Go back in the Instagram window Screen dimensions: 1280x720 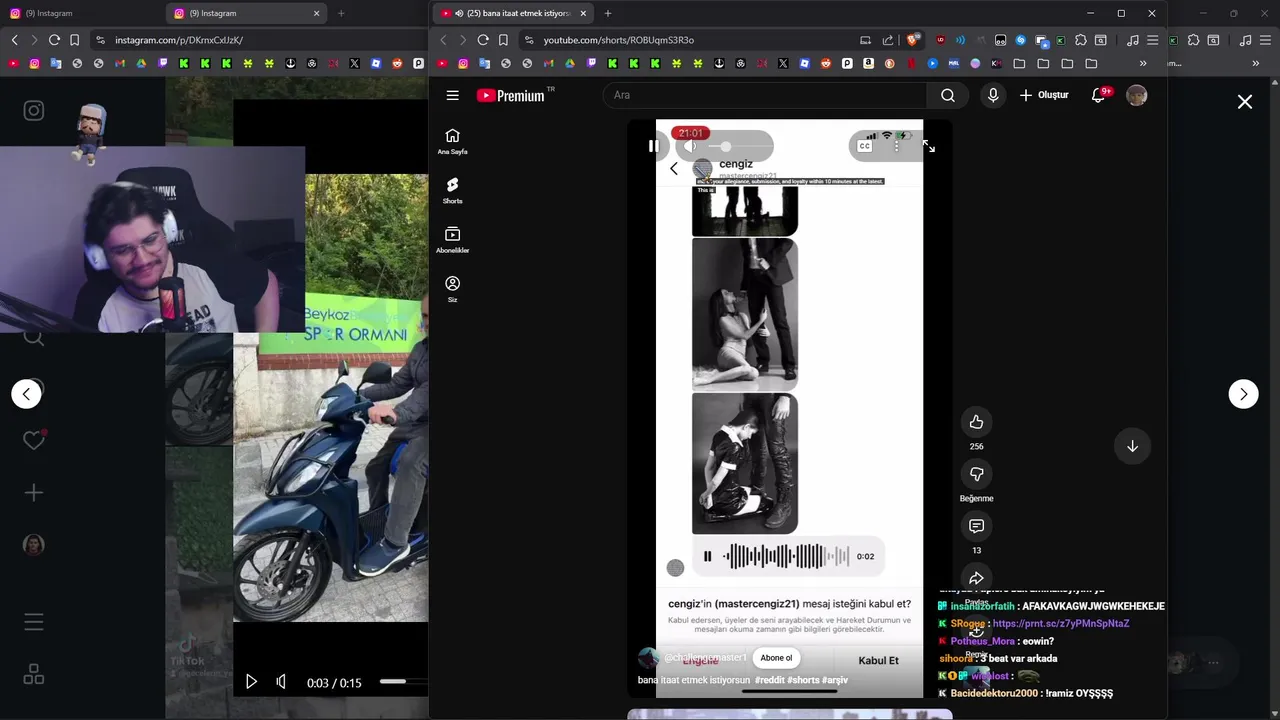tap(14, 40)
